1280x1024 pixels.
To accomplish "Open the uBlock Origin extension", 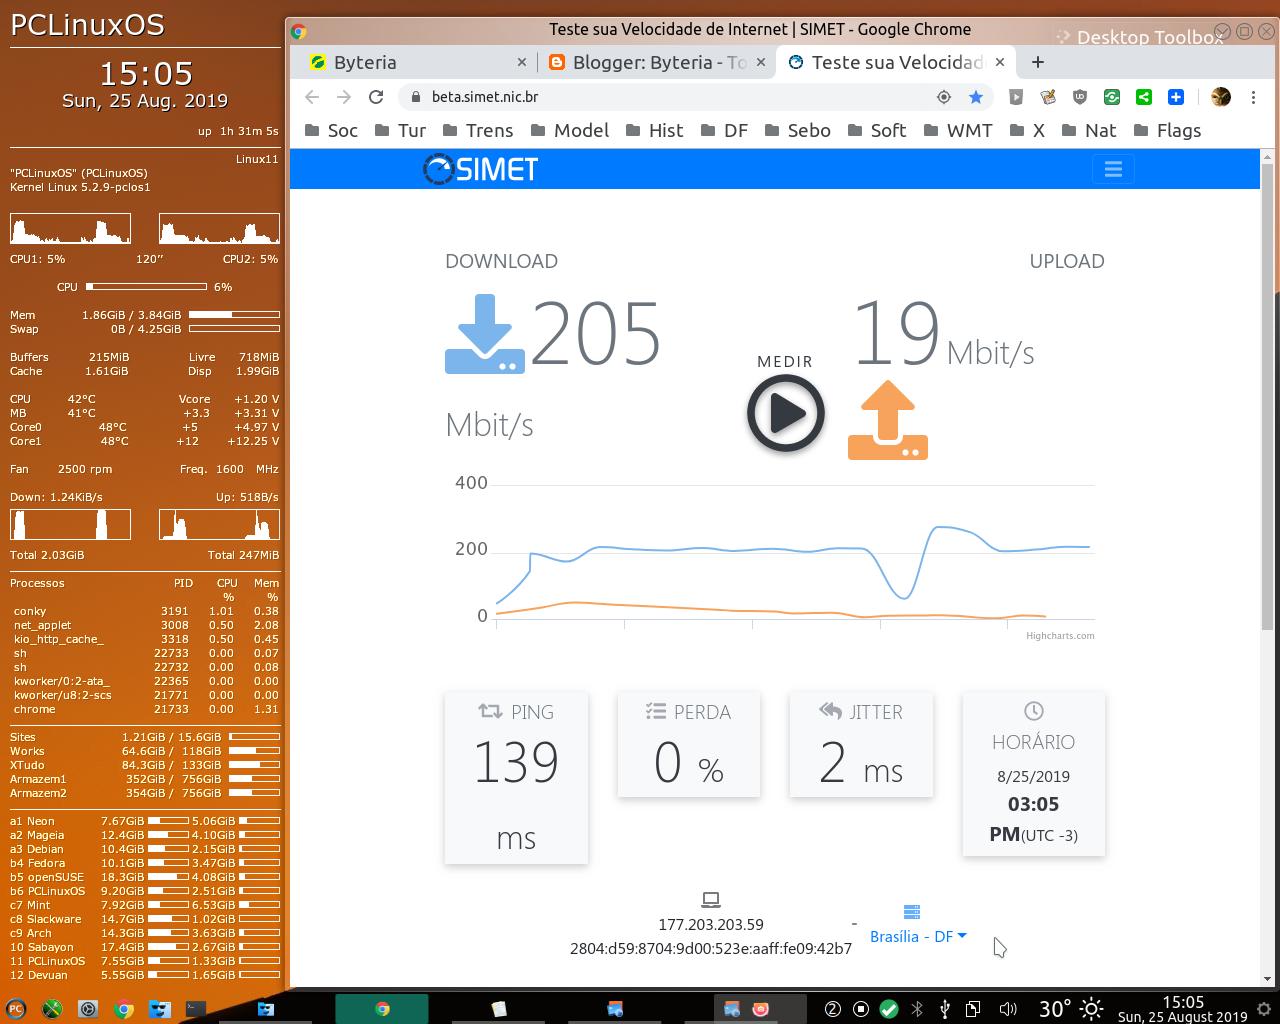I will [1080, 97].
